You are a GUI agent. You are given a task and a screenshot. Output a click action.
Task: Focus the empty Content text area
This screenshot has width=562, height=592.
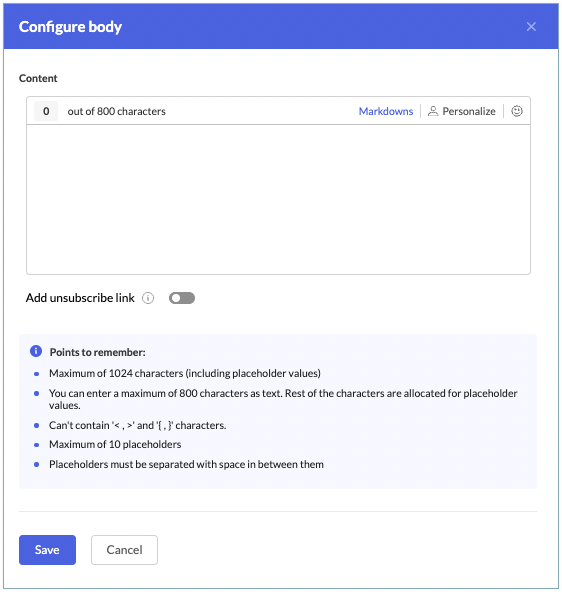point(278,199)
